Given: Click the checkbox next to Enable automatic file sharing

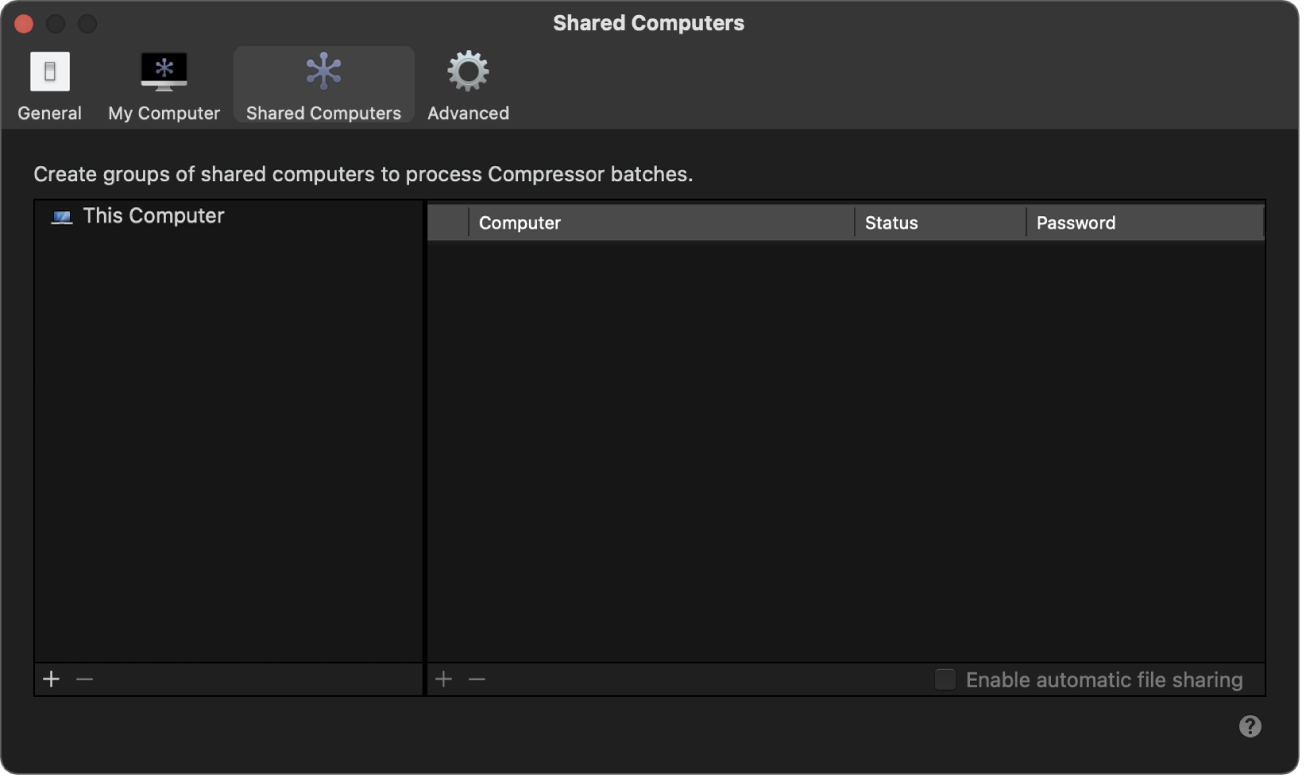Looking at the screenshot, I should tap(944, 679).
